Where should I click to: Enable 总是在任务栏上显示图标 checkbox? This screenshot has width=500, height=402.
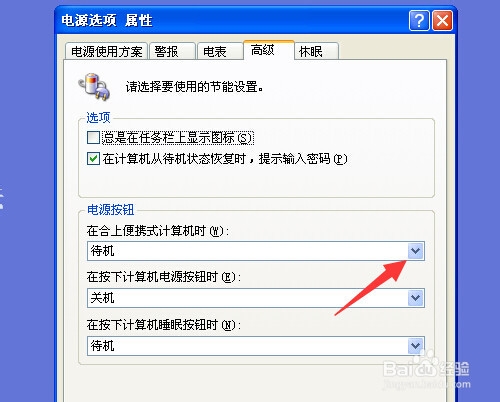93,137
